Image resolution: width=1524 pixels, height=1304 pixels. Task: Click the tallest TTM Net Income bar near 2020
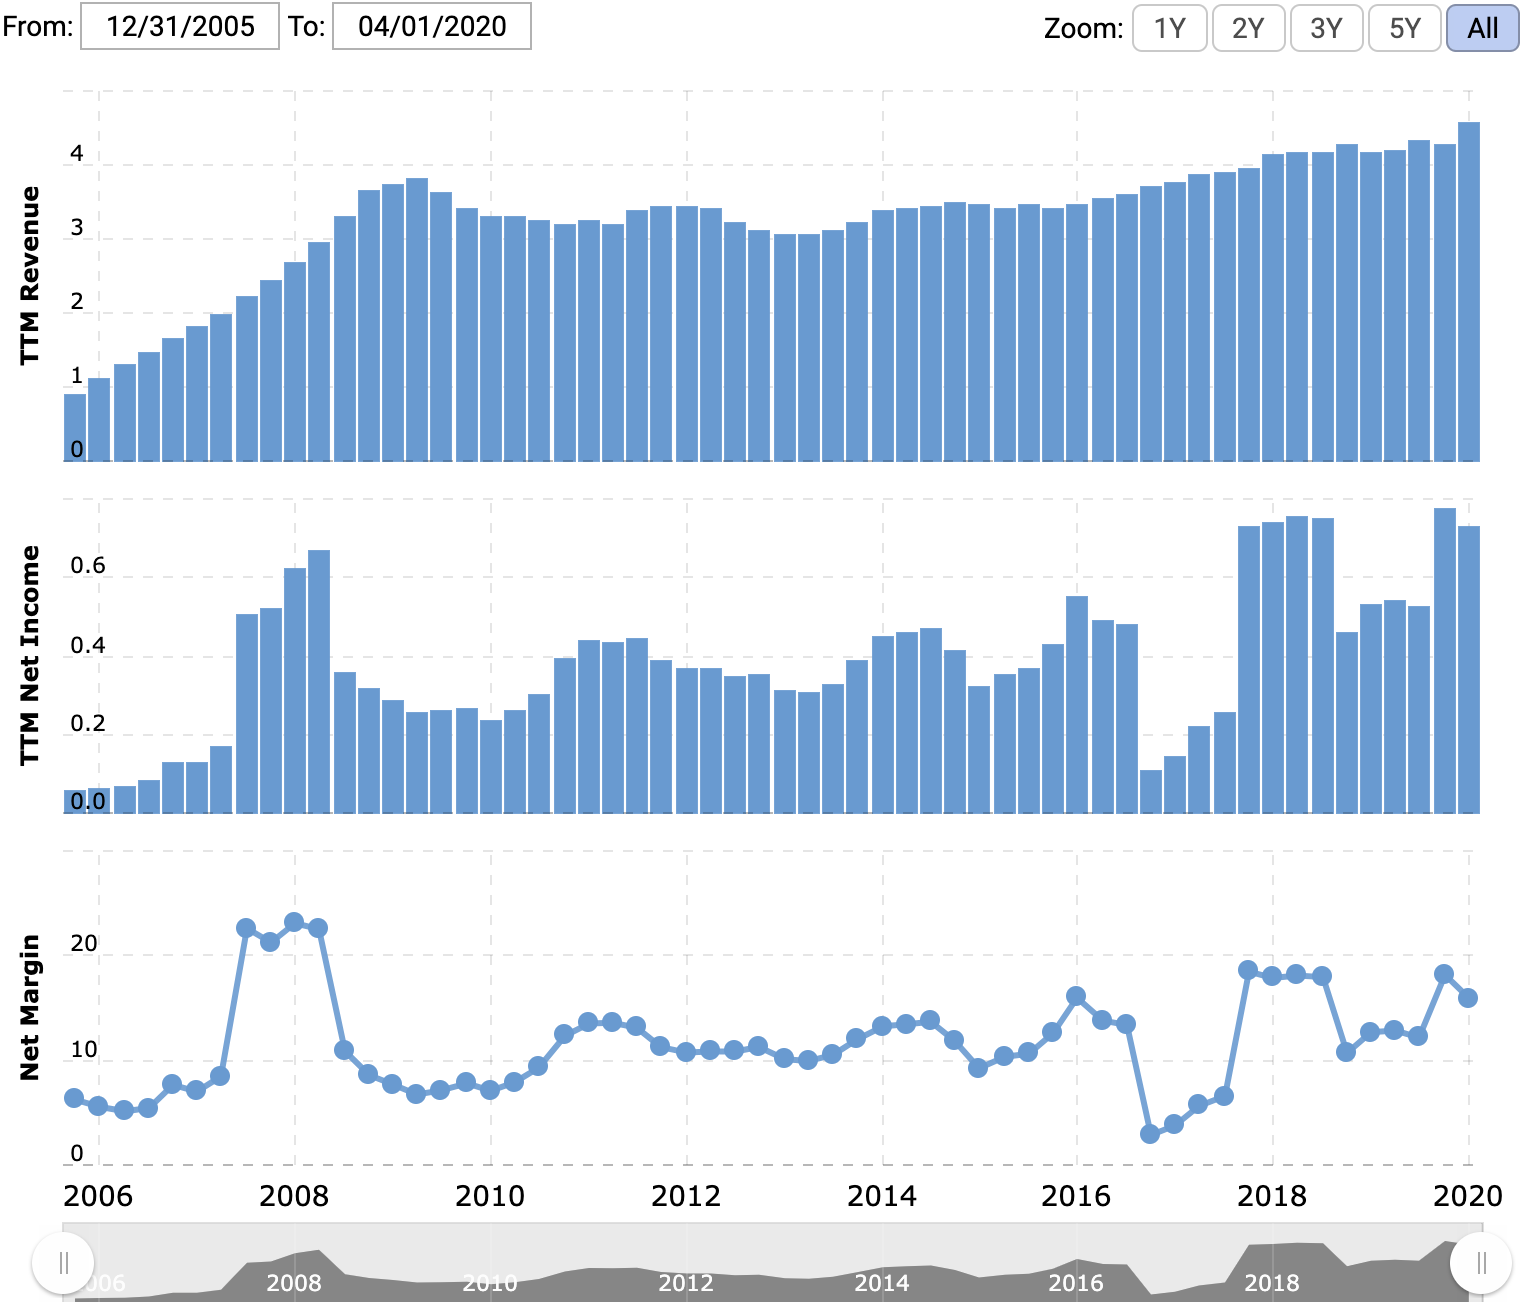click(1445, 660)
